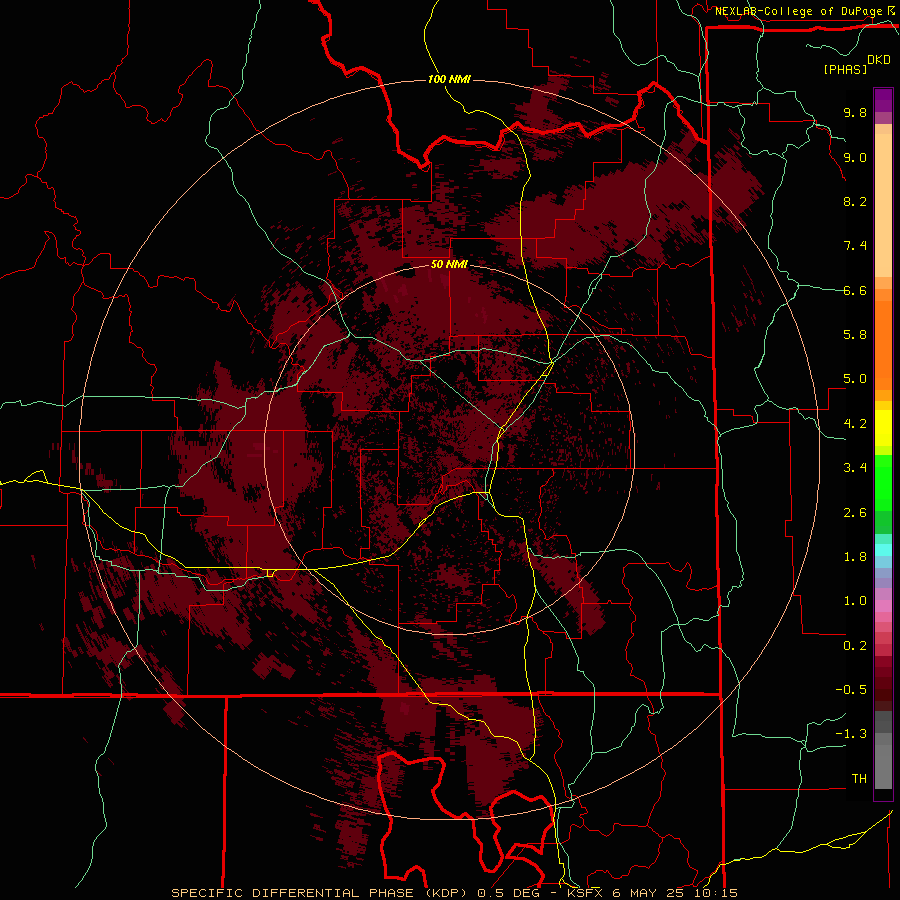Viewport: 900px width, 900px height.
Task: Click the "100 NMI" range ring label
Action: point(449,79)
